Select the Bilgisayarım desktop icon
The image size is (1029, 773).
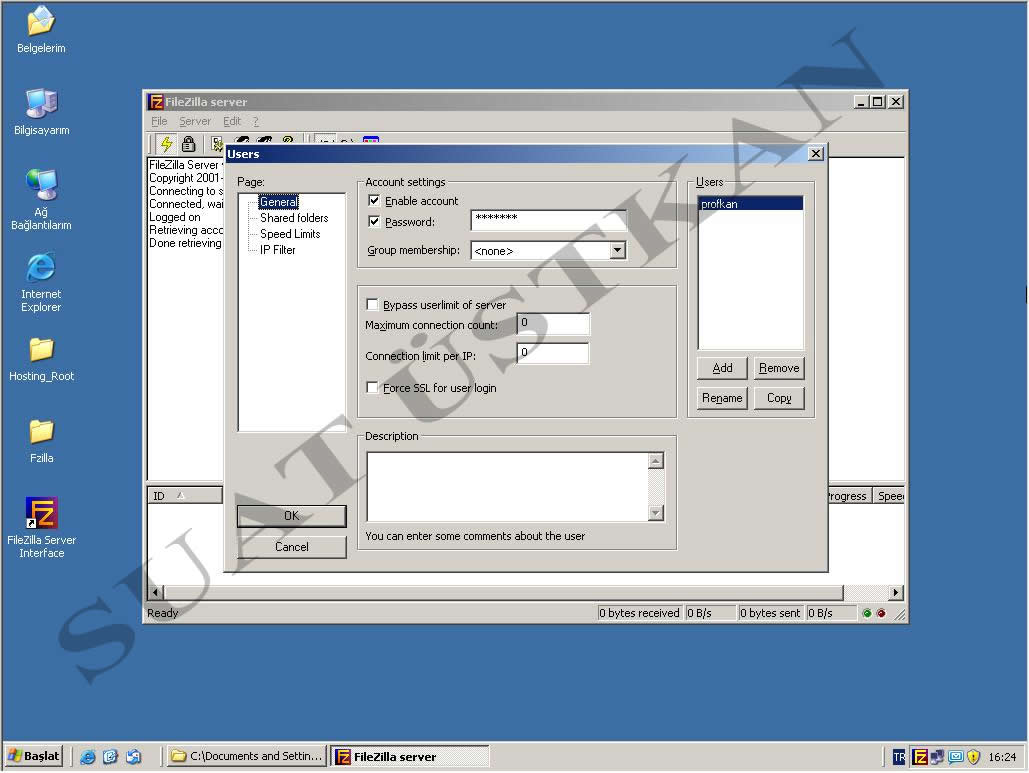point(41,112)
